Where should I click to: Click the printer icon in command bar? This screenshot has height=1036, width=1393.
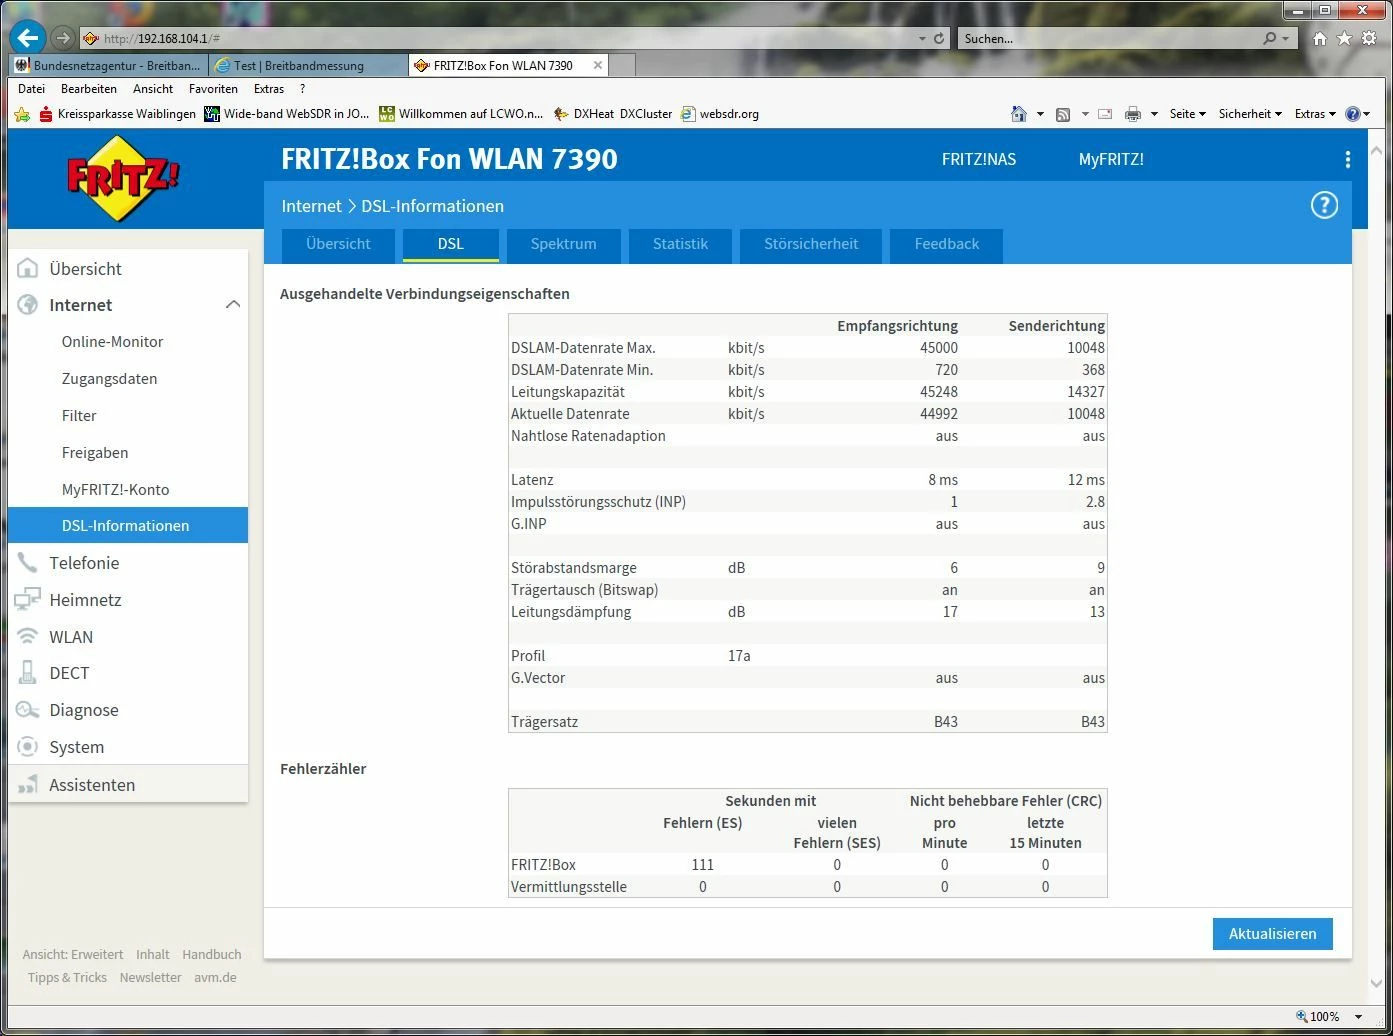tap(1132, 114)
